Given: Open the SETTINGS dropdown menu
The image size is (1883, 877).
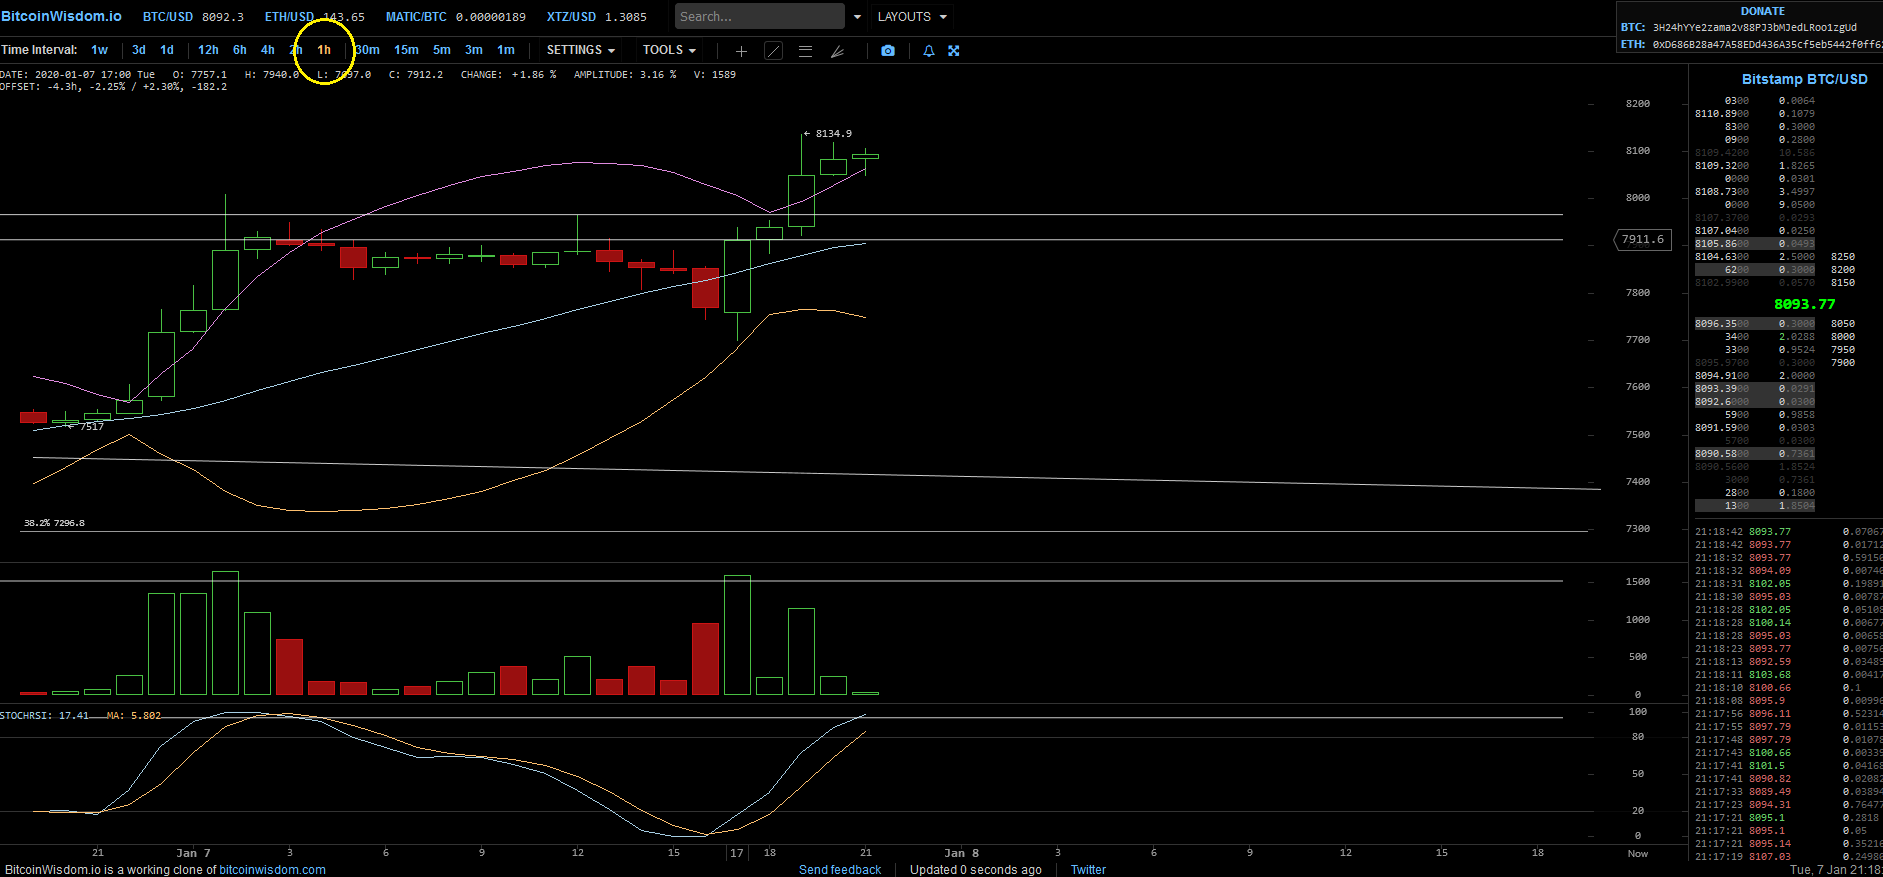Looking at the screenshot, I should point(581,50).
